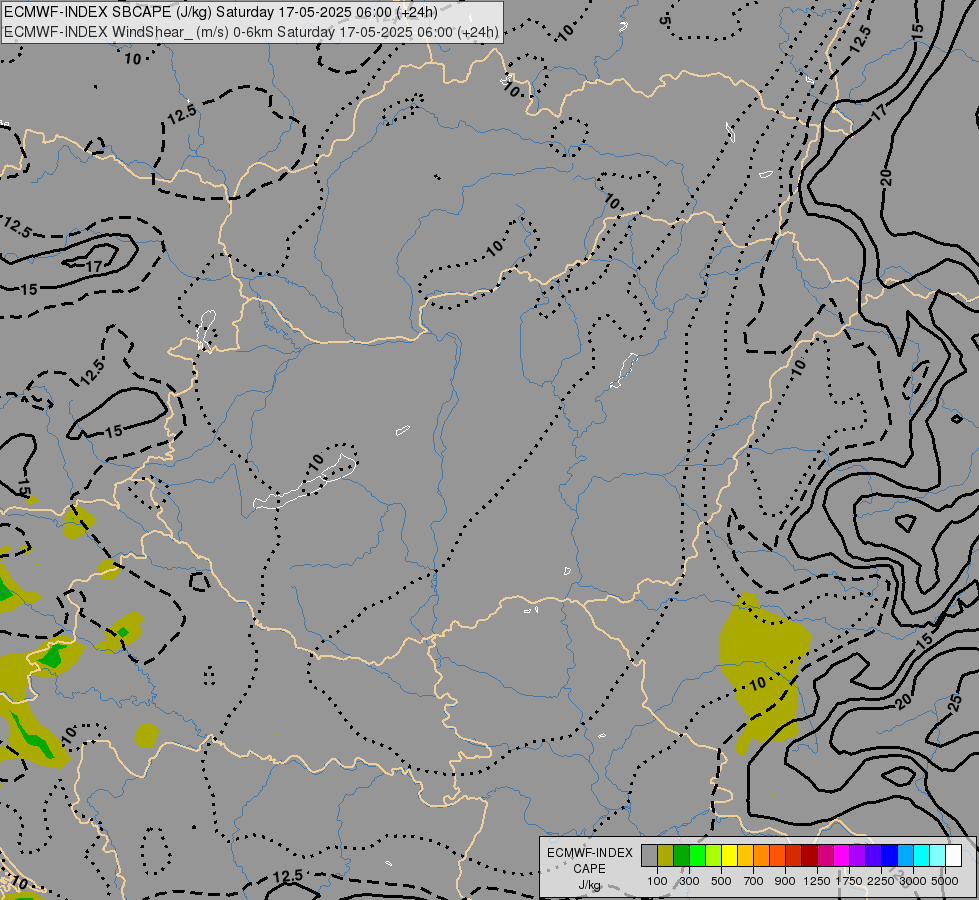
Task: Click the 25 wind shear contour label
Action: coord(955,703)
